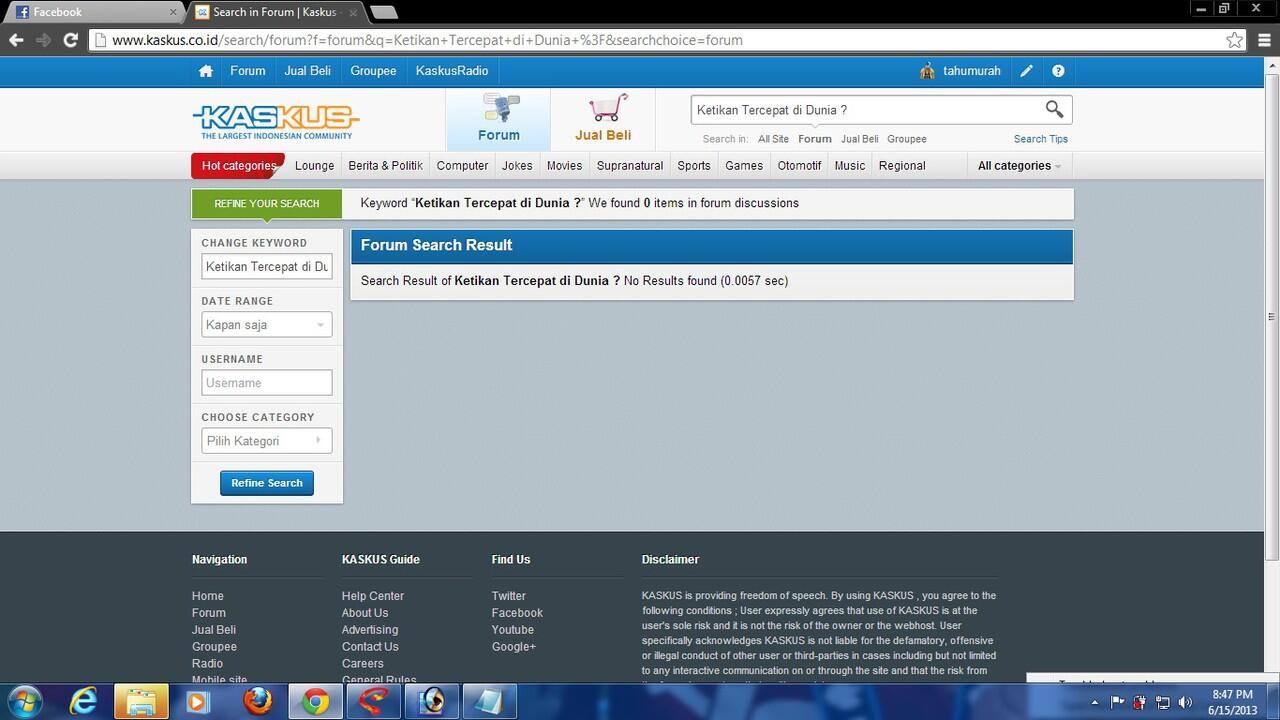
Task: Open the Jokes category
Action: (x=517, y=166)
